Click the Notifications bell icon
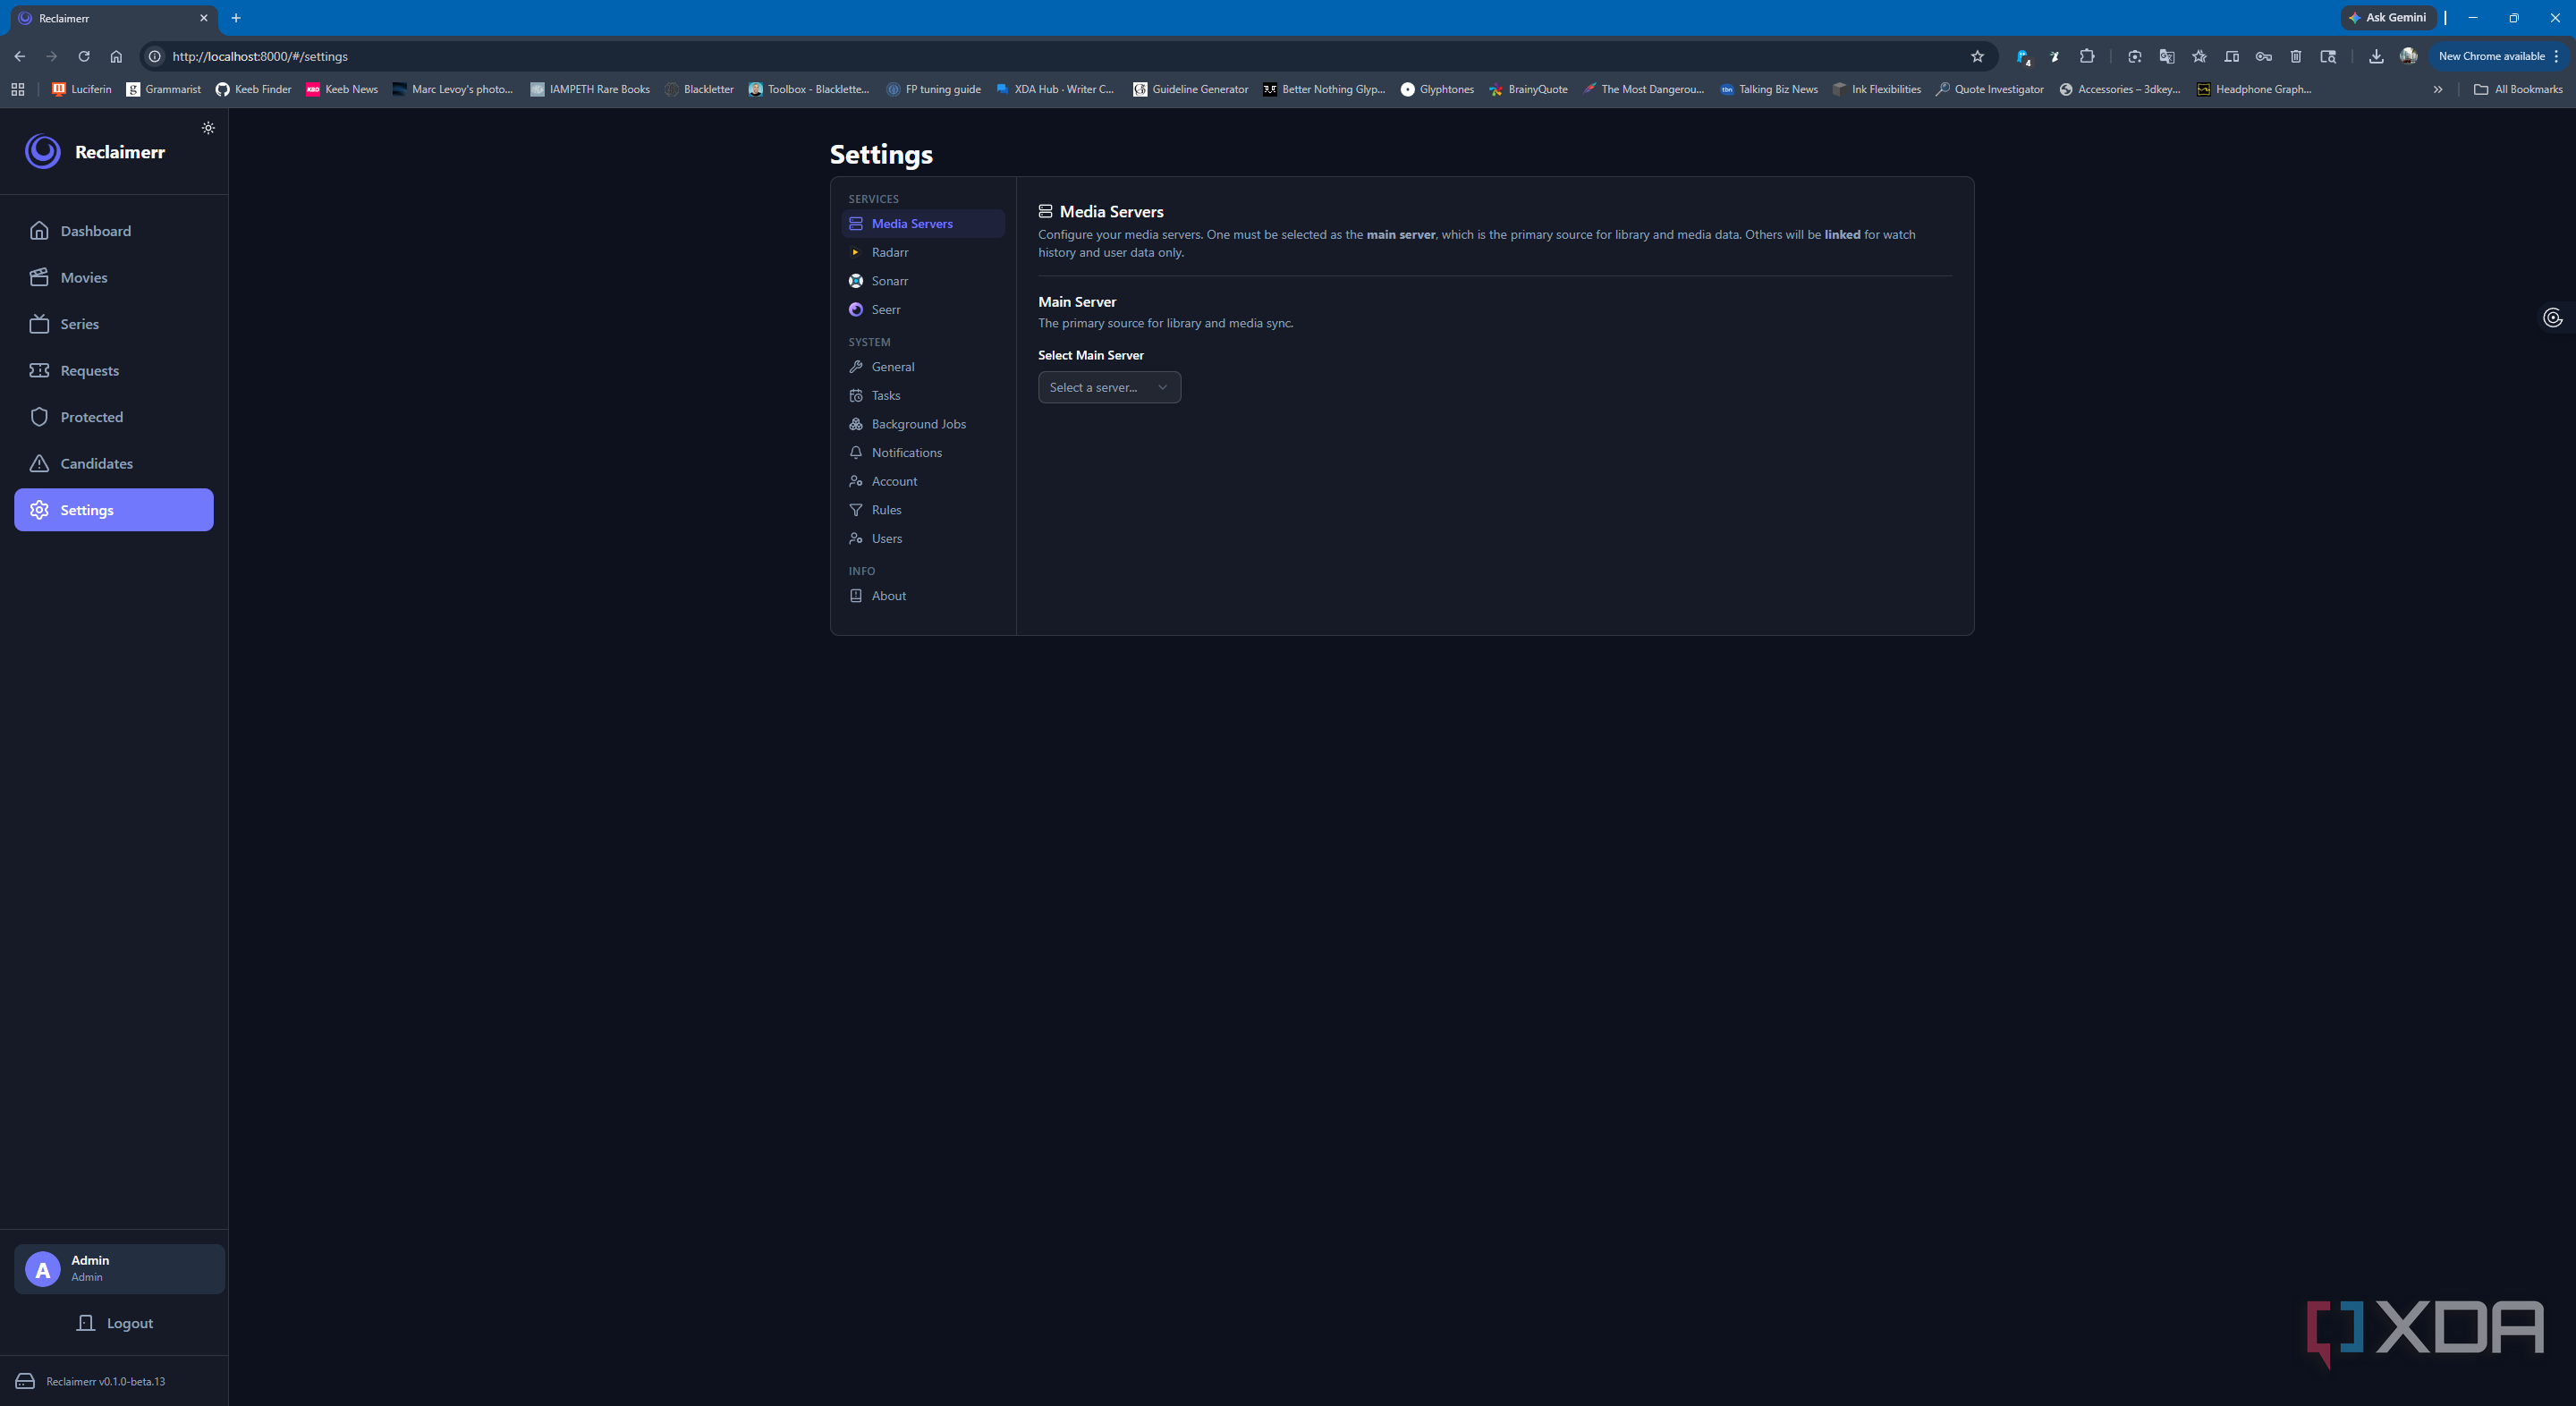 (856, 453)
